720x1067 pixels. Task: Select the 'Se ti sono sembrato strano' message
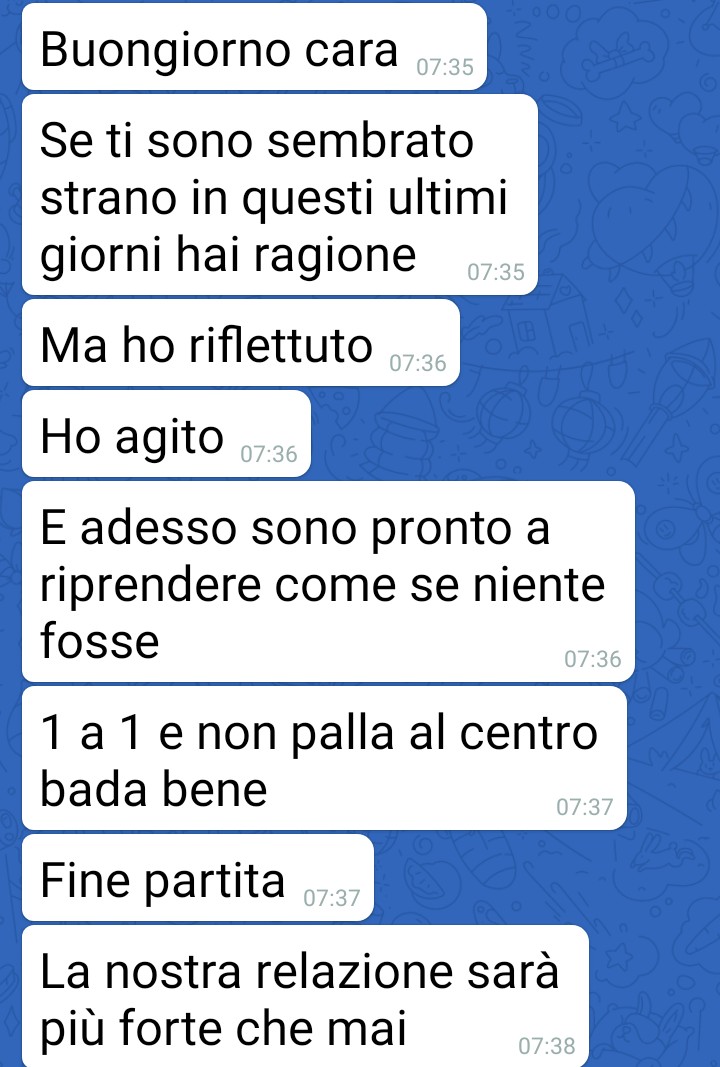click(x=280, y=195)
